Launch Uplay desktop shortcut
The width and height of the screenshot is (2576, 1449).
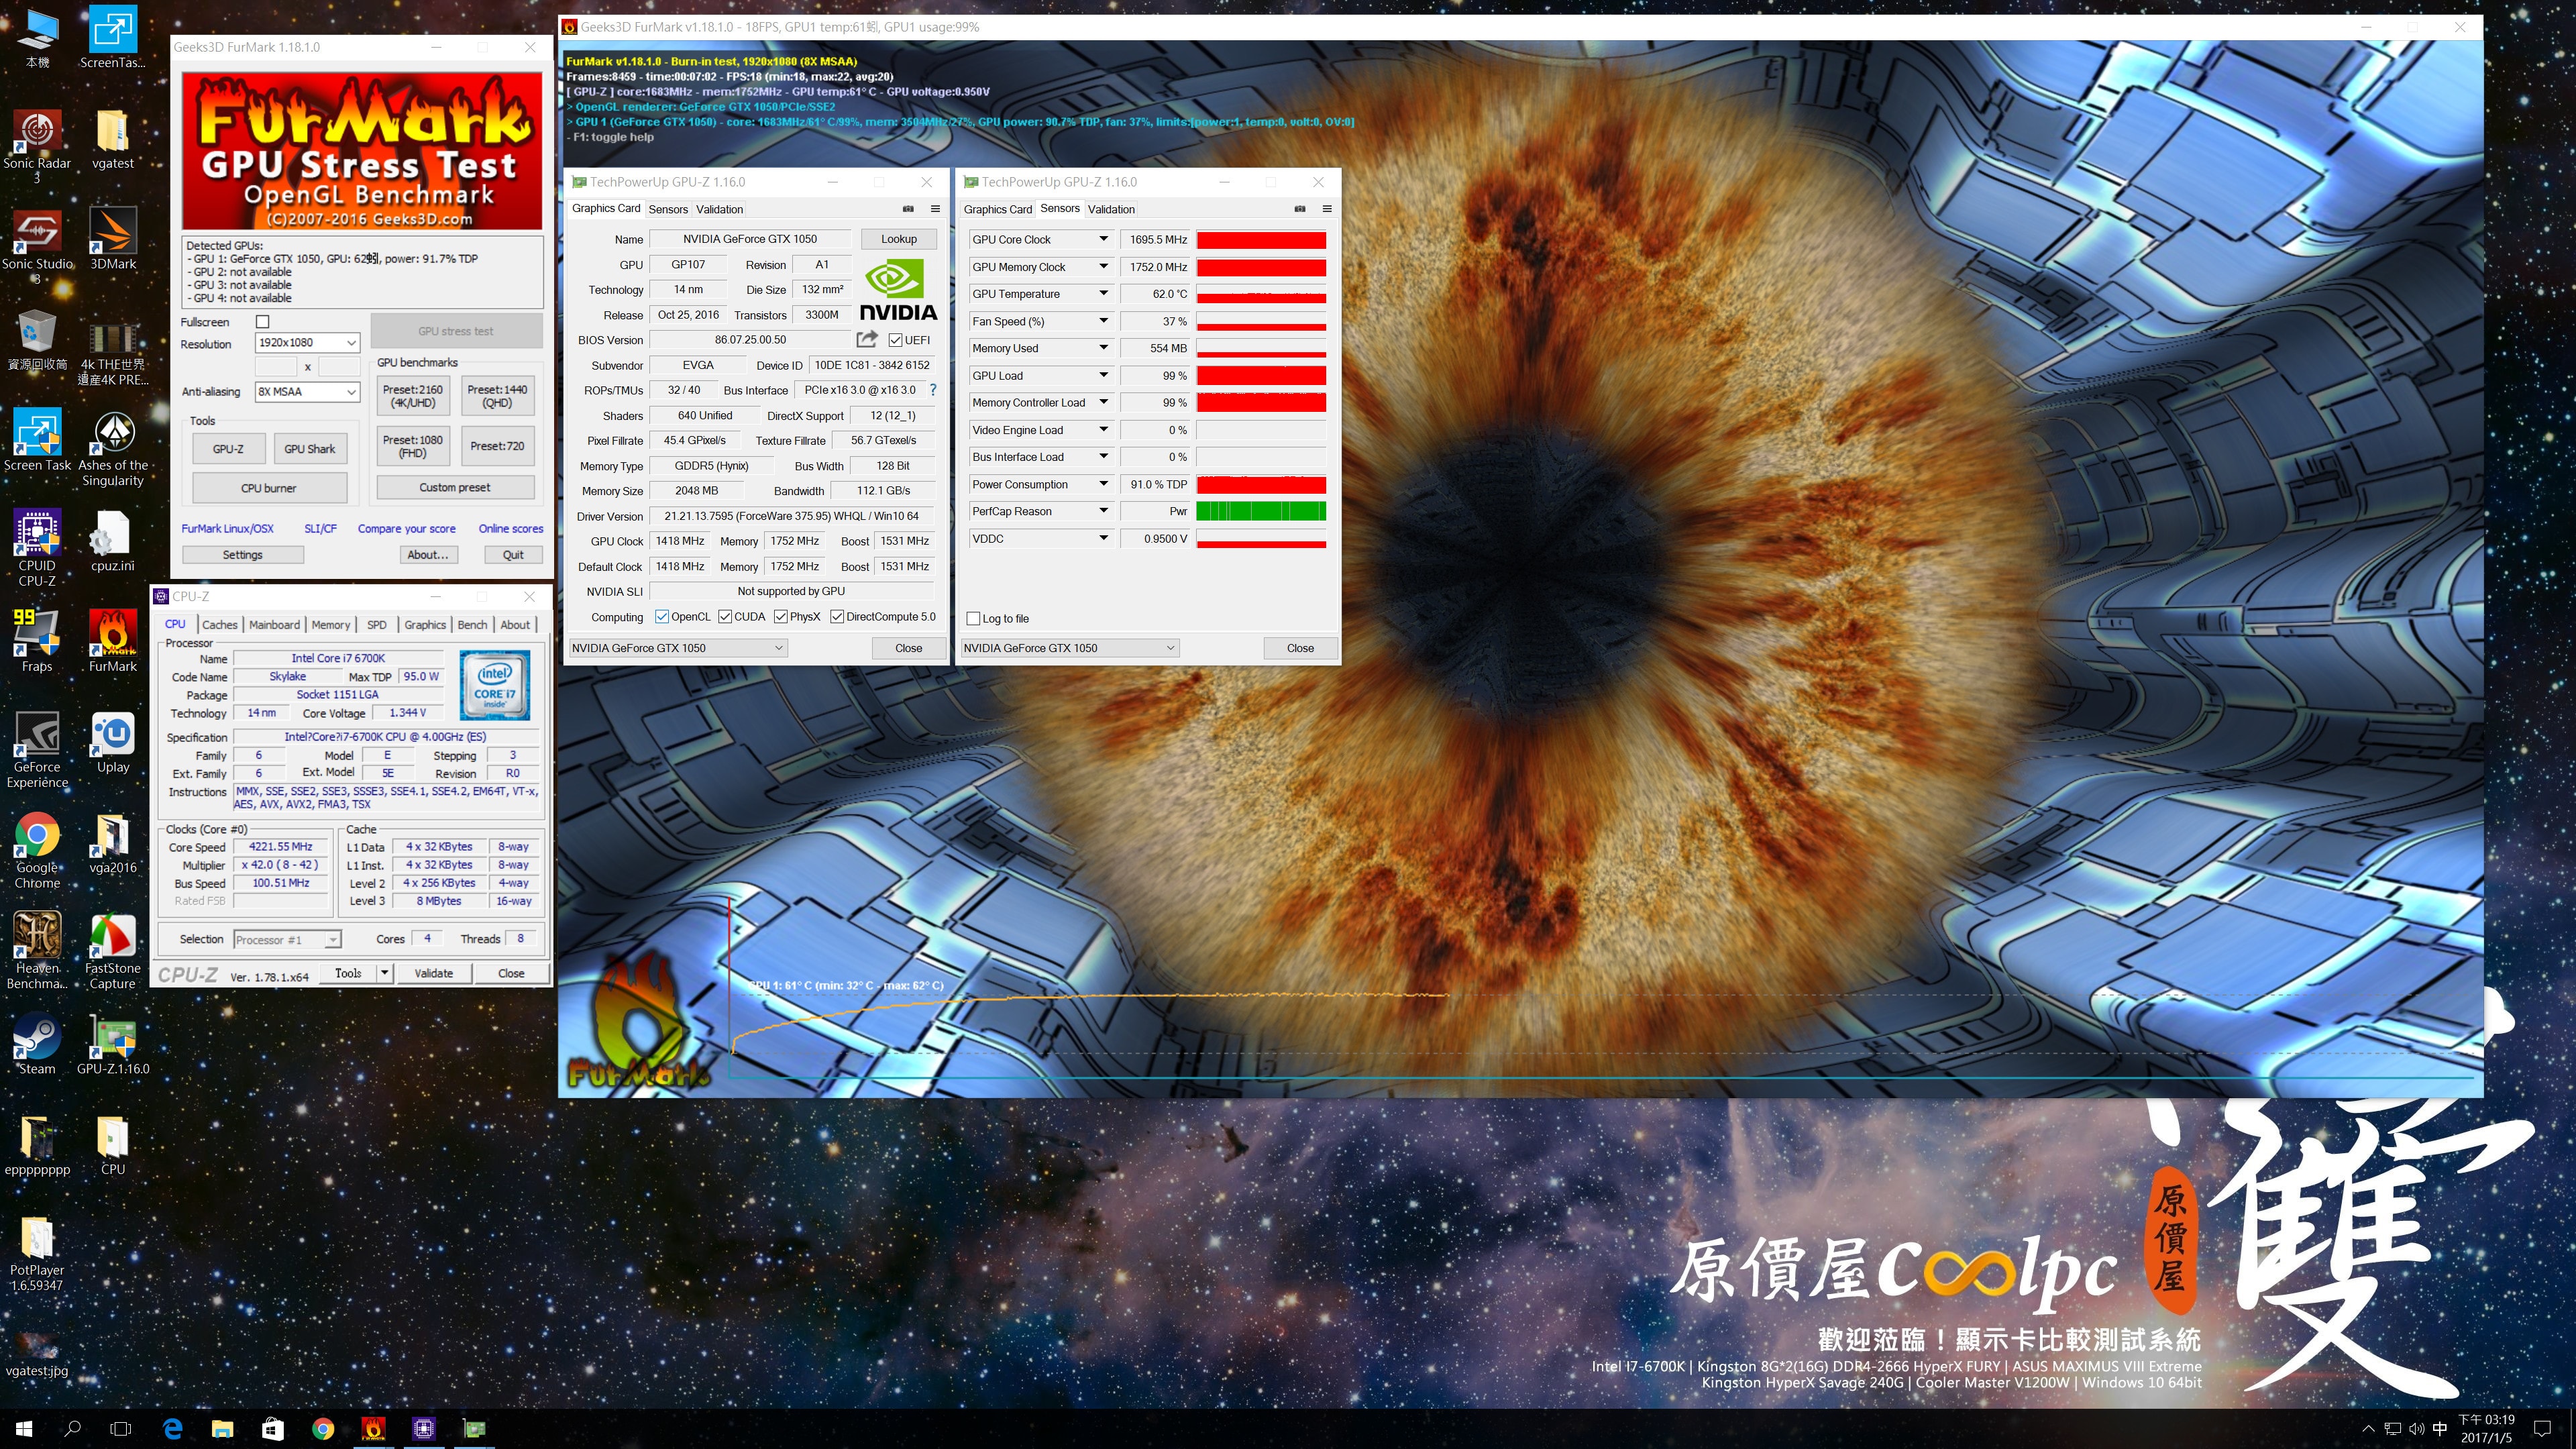click(113, 743)
